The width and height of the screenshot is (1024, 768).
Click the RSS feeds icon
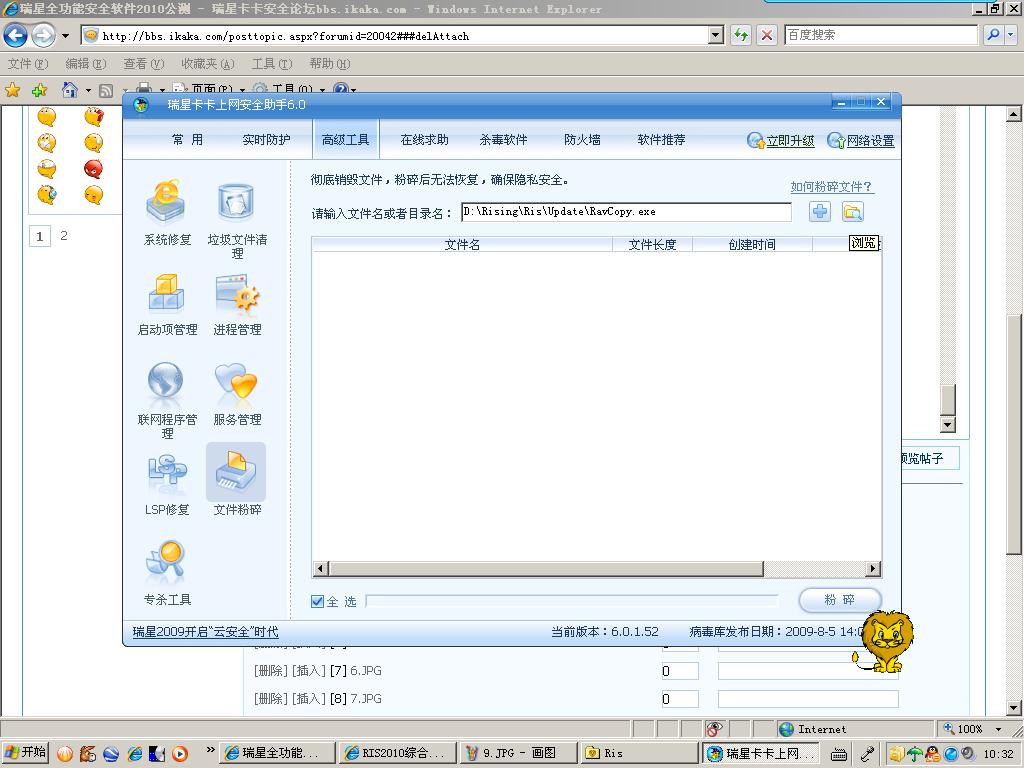click(106, 91)
